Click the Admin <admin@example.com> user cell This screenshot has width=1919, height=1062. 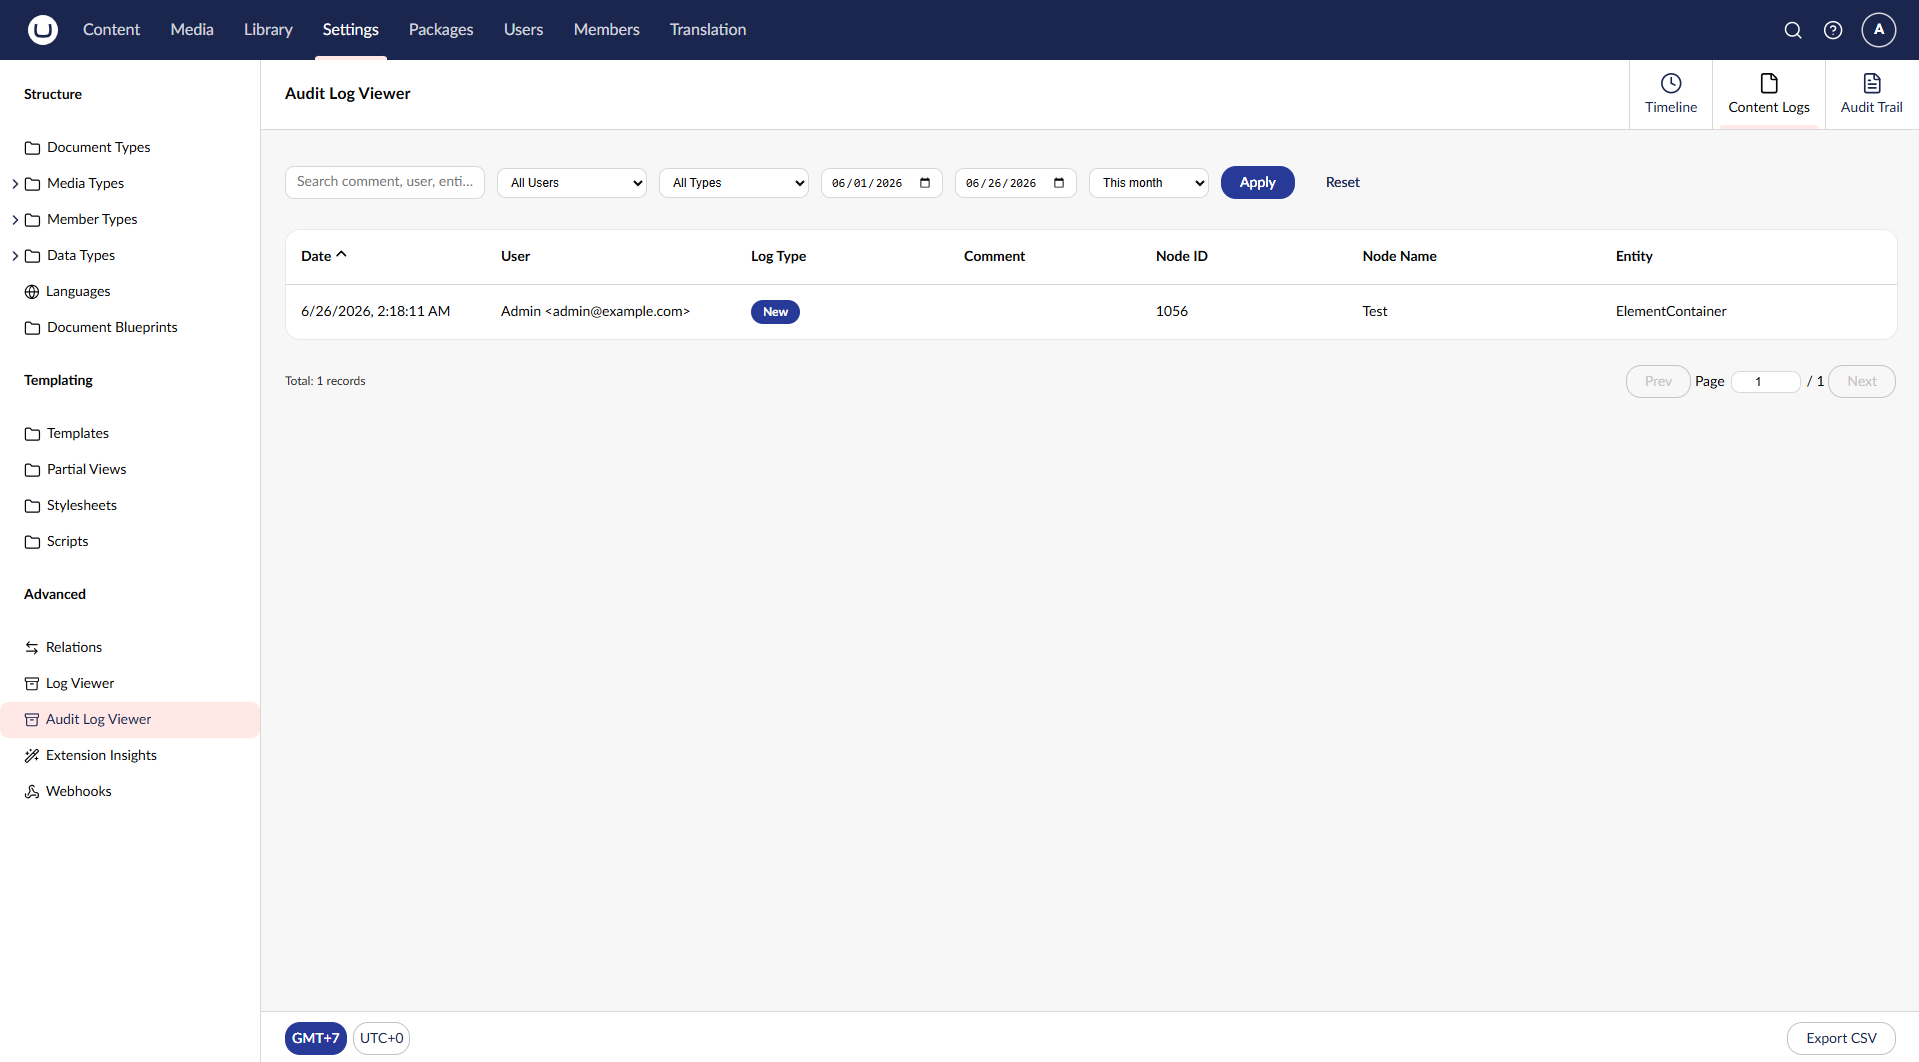[x=595, y=312]
